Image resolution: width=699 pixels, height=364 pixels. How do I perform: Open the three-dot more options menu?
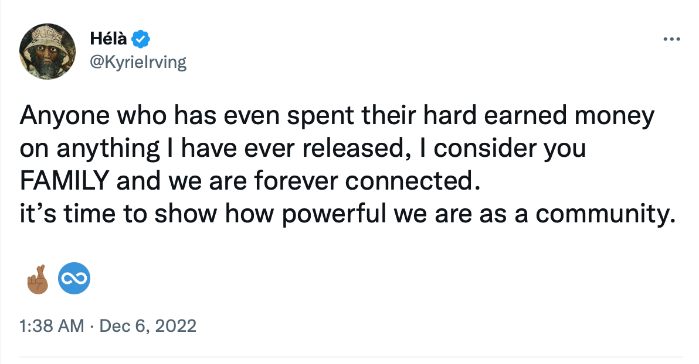672,39
